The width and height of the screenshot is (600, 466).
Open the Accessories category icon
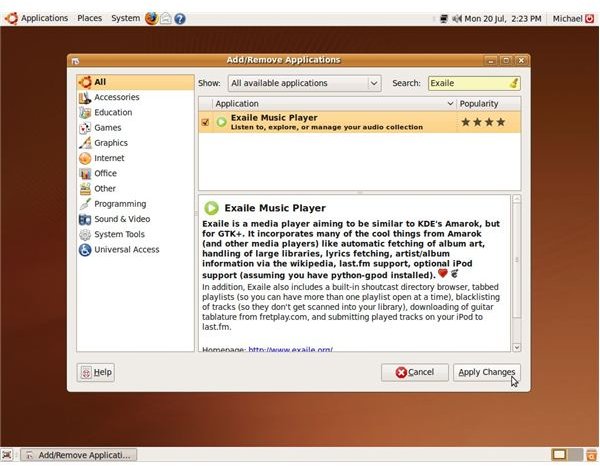(85, 98)
